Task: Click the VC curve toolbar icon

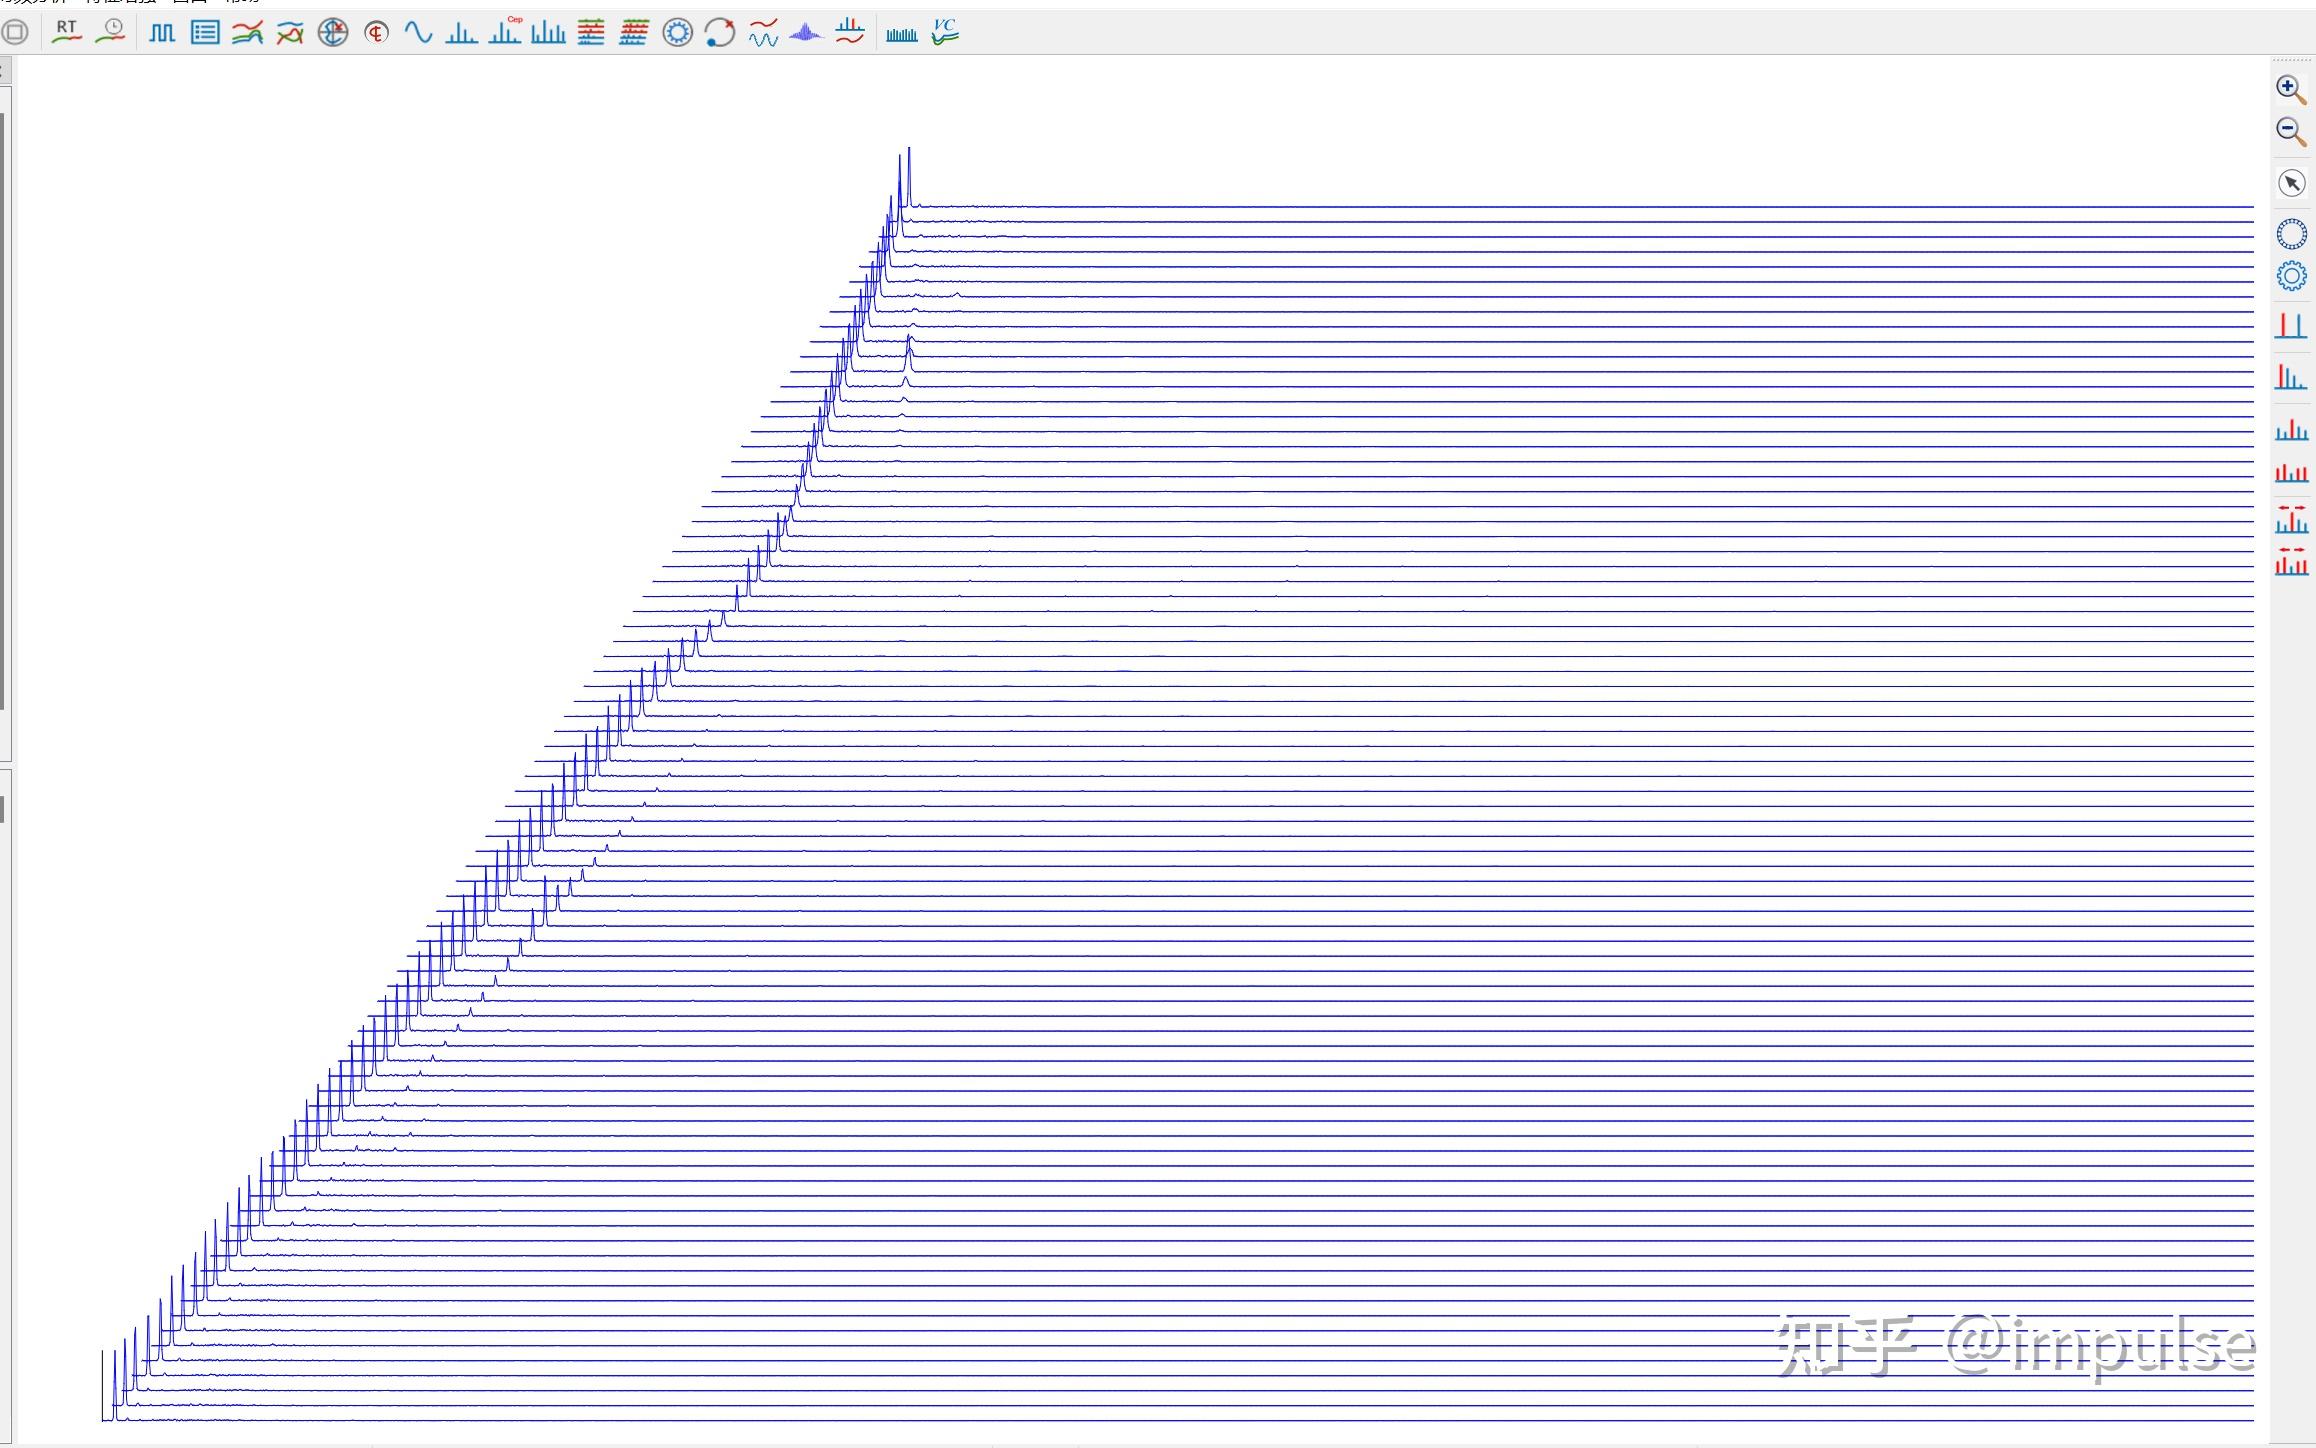Action: [944, 32]
